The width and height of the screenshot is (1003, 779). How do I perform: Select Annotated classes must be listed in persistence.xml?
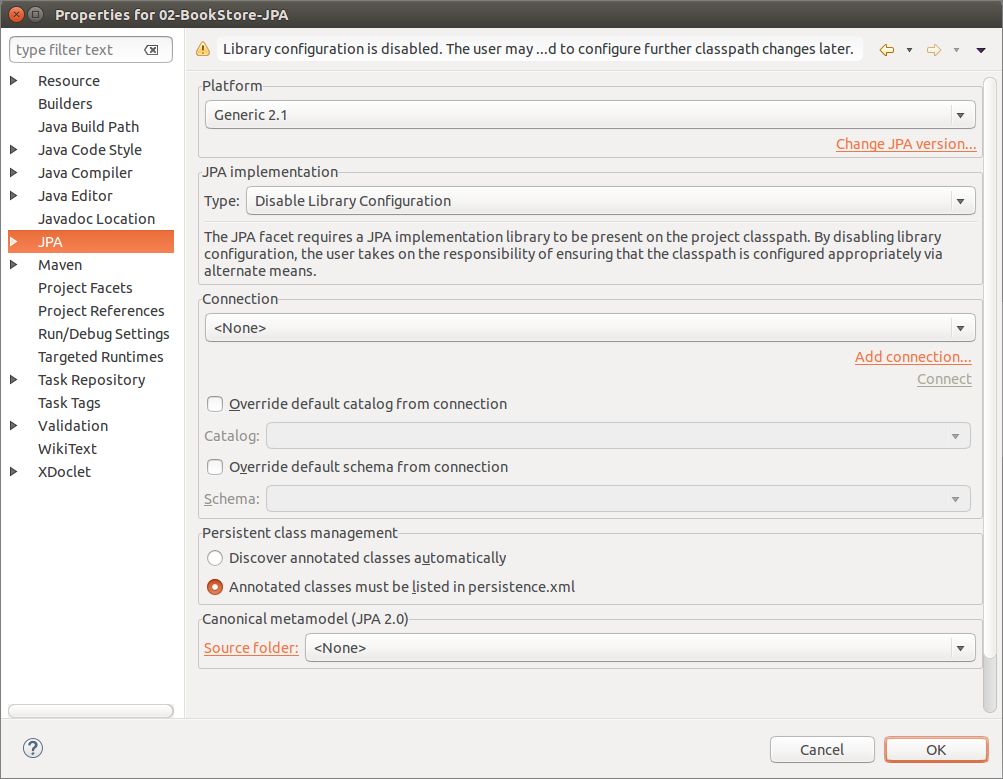point(215,586)
